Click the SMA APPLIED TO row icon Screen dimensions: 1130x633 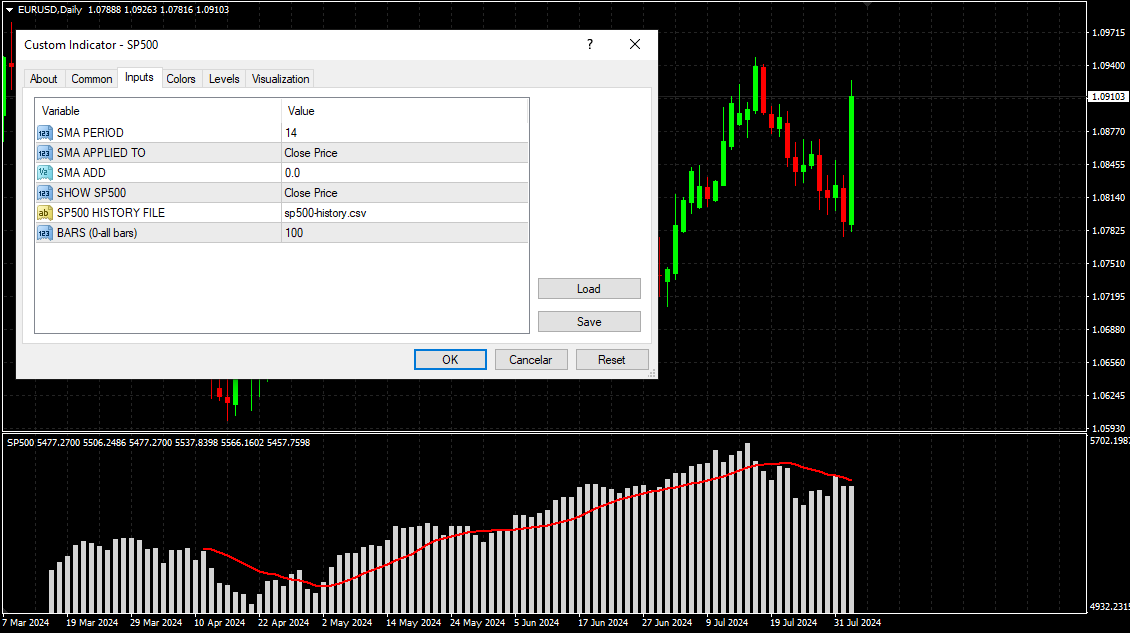(44, 153)
